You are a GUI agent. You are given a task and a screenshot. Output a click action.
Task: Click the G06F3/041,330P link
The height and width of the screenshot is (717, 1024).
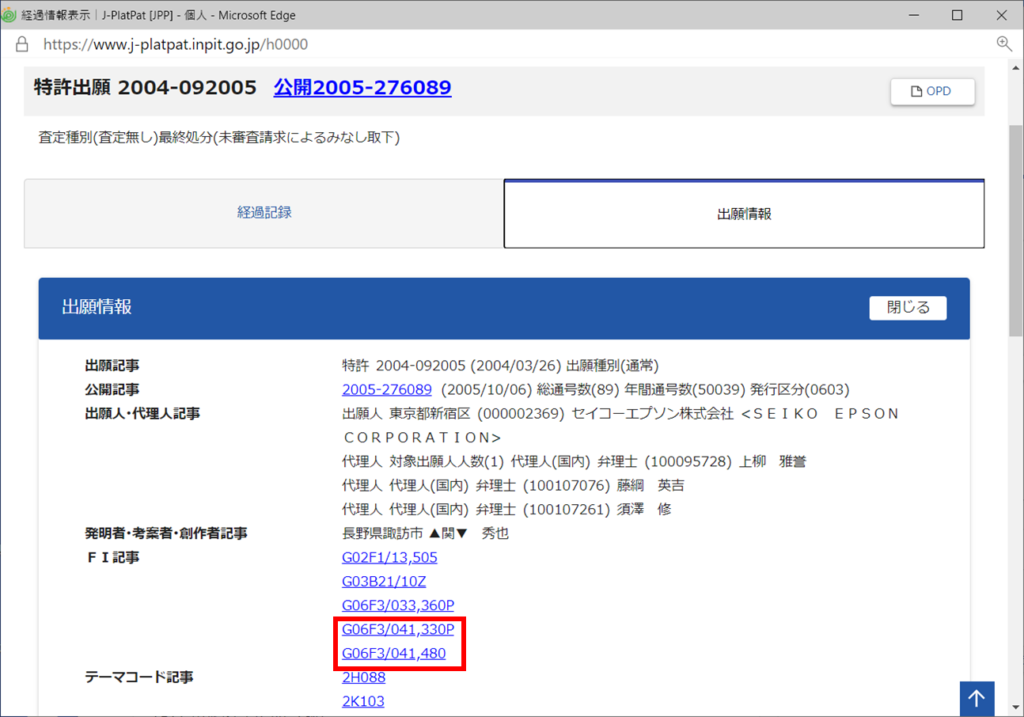coord(398,630)
